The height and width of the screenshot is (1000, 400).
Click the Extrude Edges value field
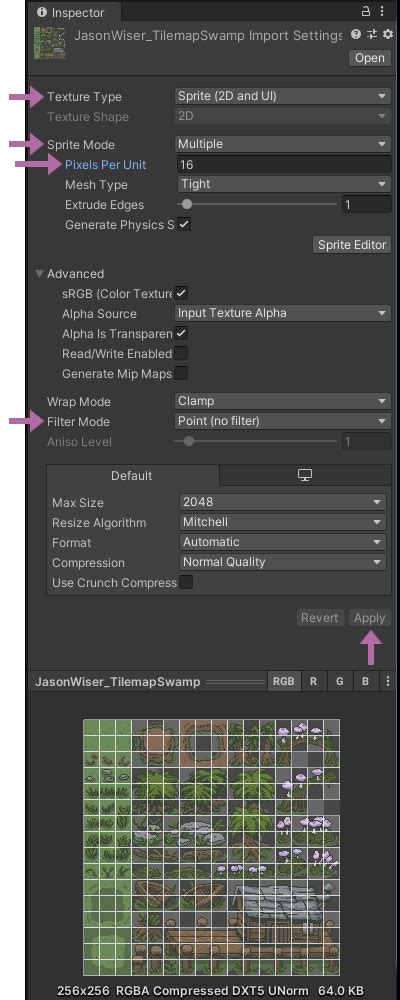click(367, 205)
